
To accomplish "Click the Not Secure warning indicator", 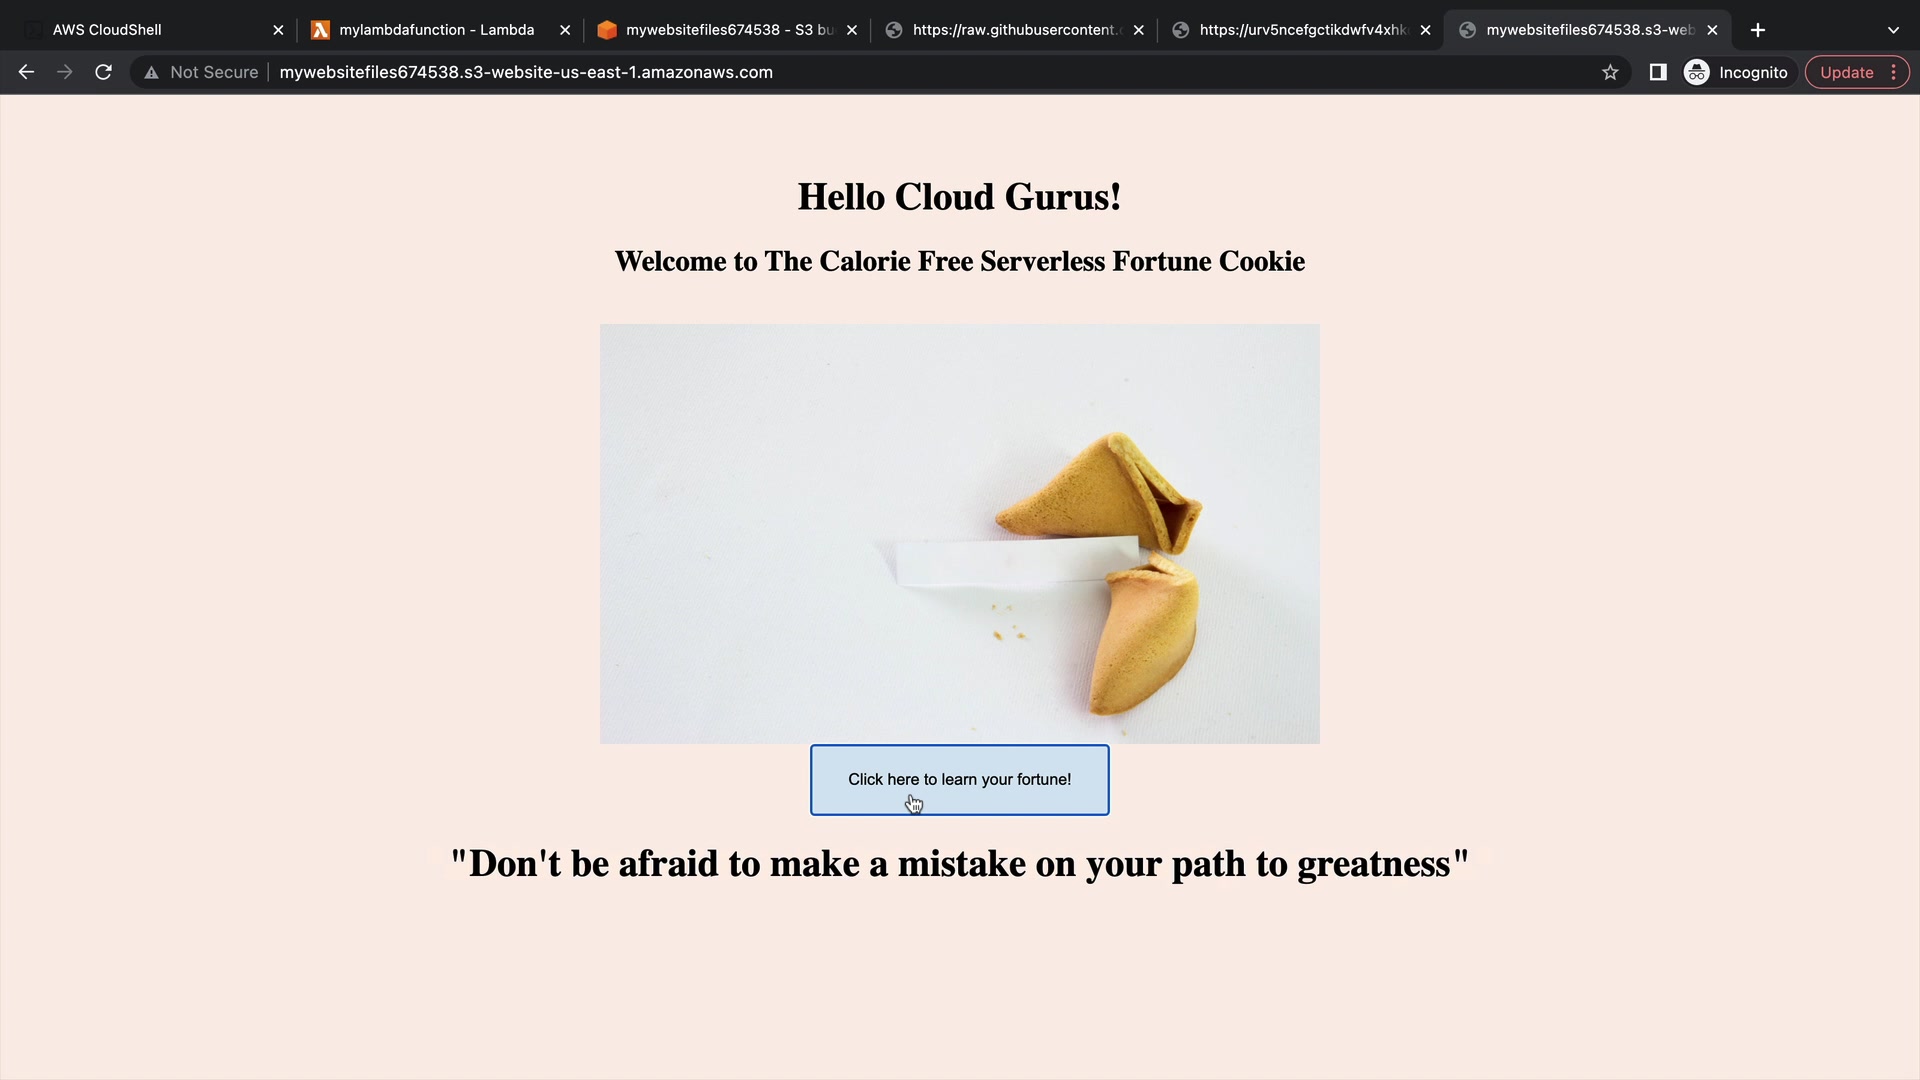I will (x=201, y=72).
